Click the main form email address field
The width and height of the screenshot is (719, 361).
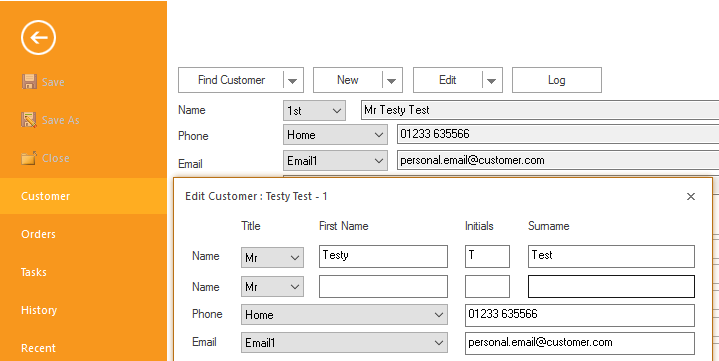tap(558, 160)
